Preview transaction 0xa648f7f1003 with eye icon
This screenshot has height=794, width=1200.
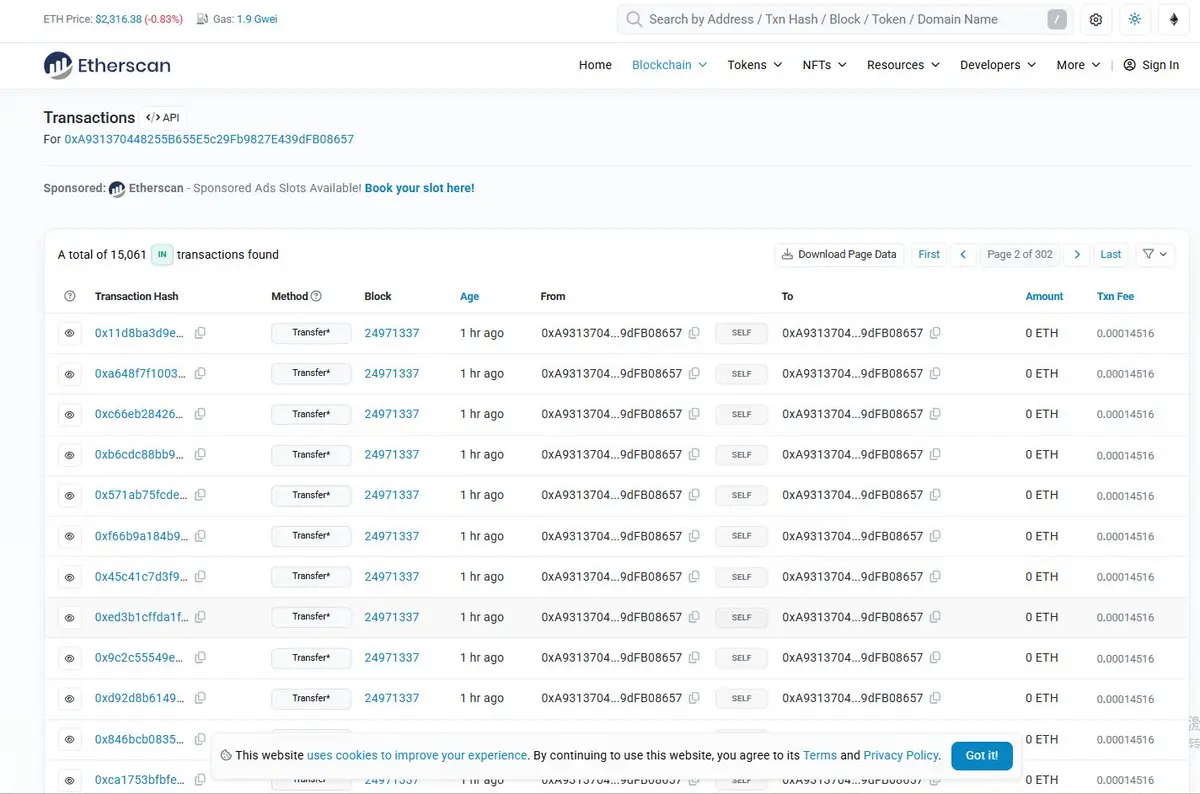coord(70,374)
